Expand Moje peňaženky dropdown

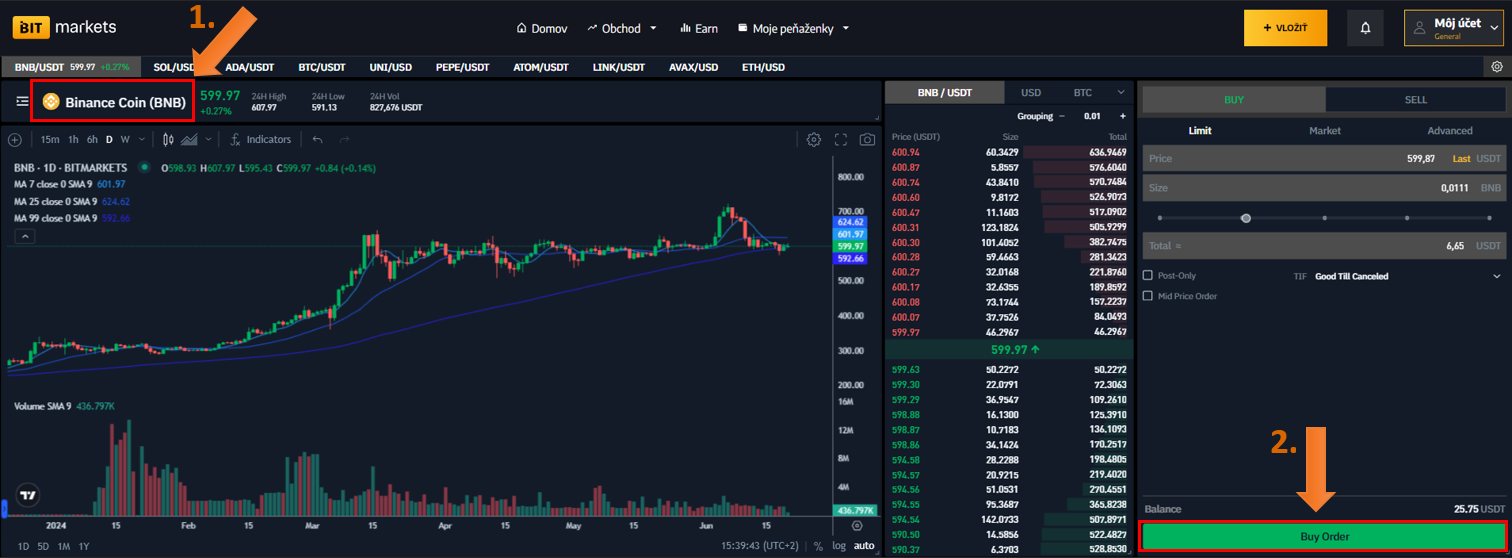click(x=793, y=28)
